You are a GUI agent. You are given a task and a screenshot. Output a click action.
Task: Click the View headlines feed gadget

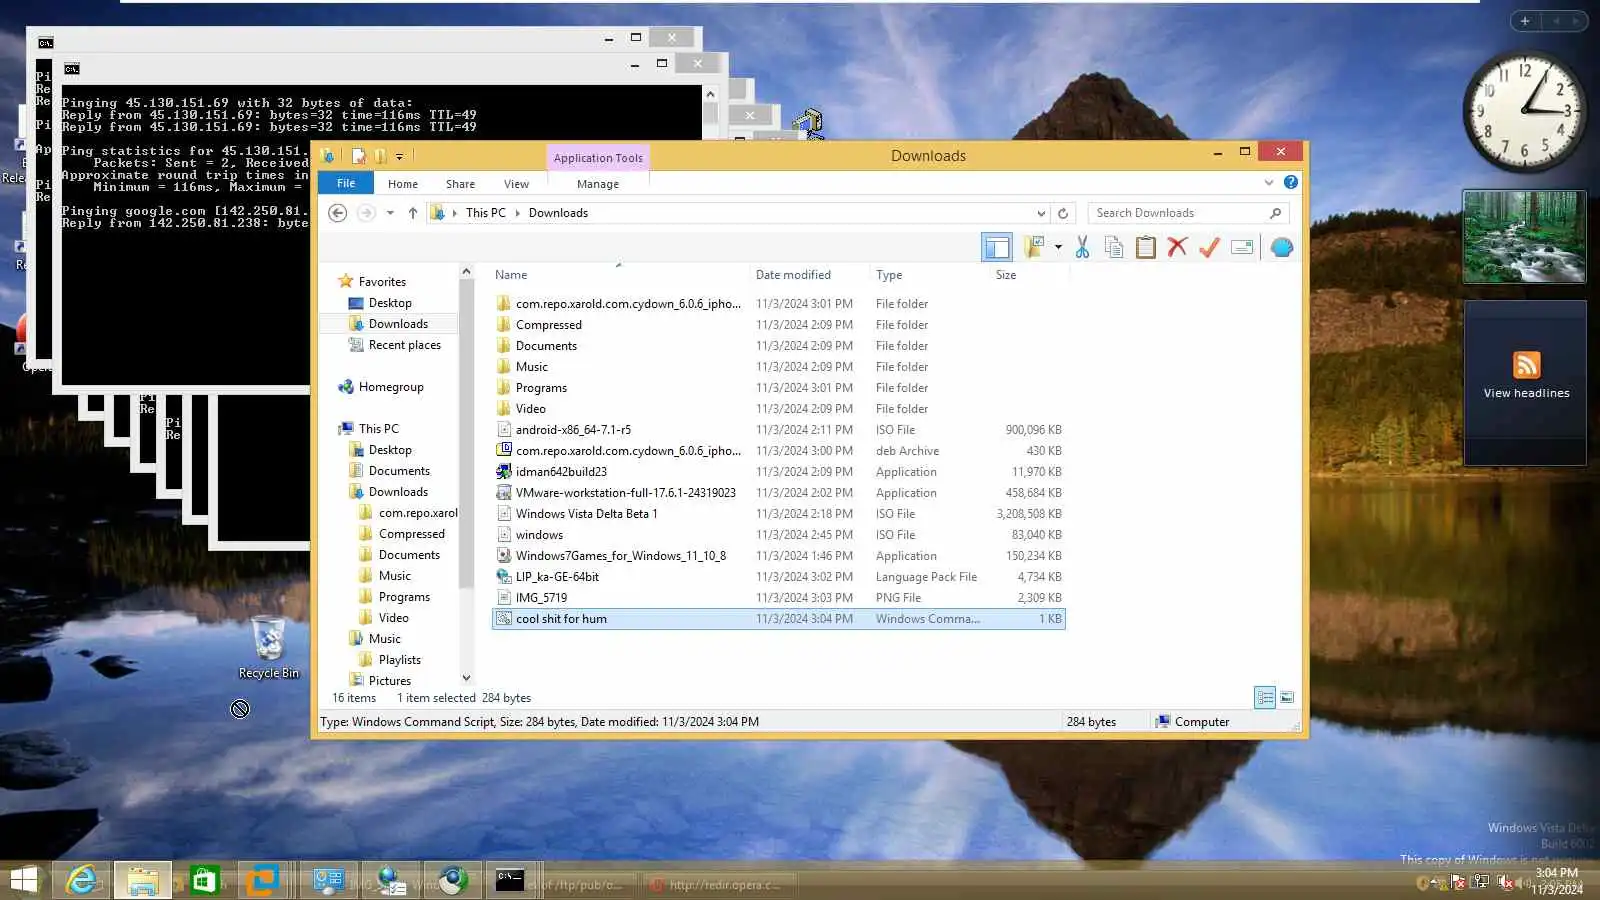[1526, 382]
